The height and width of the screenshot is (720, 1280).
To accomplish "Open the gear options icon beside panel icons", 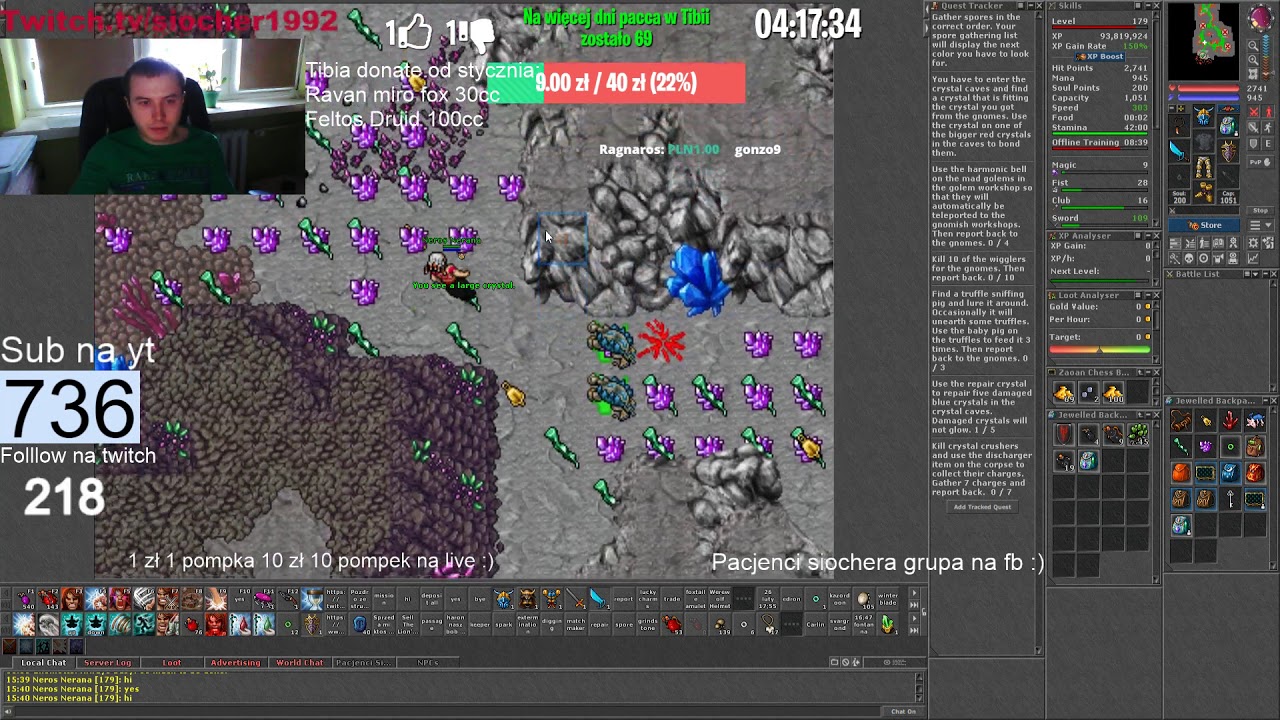I will pyautogui.click(x=1253, y=243).
